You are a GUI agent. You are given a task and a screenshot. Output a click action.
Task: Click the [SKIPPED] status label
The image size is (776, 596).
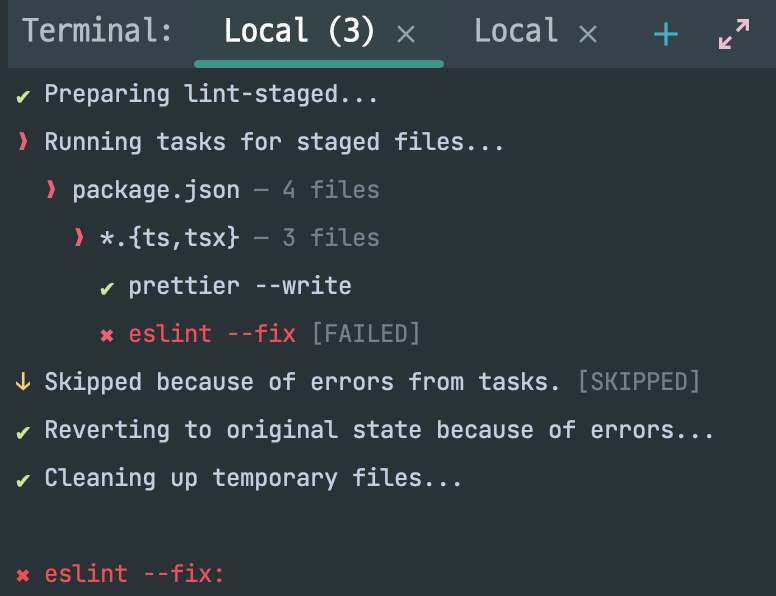pos(639,381)
